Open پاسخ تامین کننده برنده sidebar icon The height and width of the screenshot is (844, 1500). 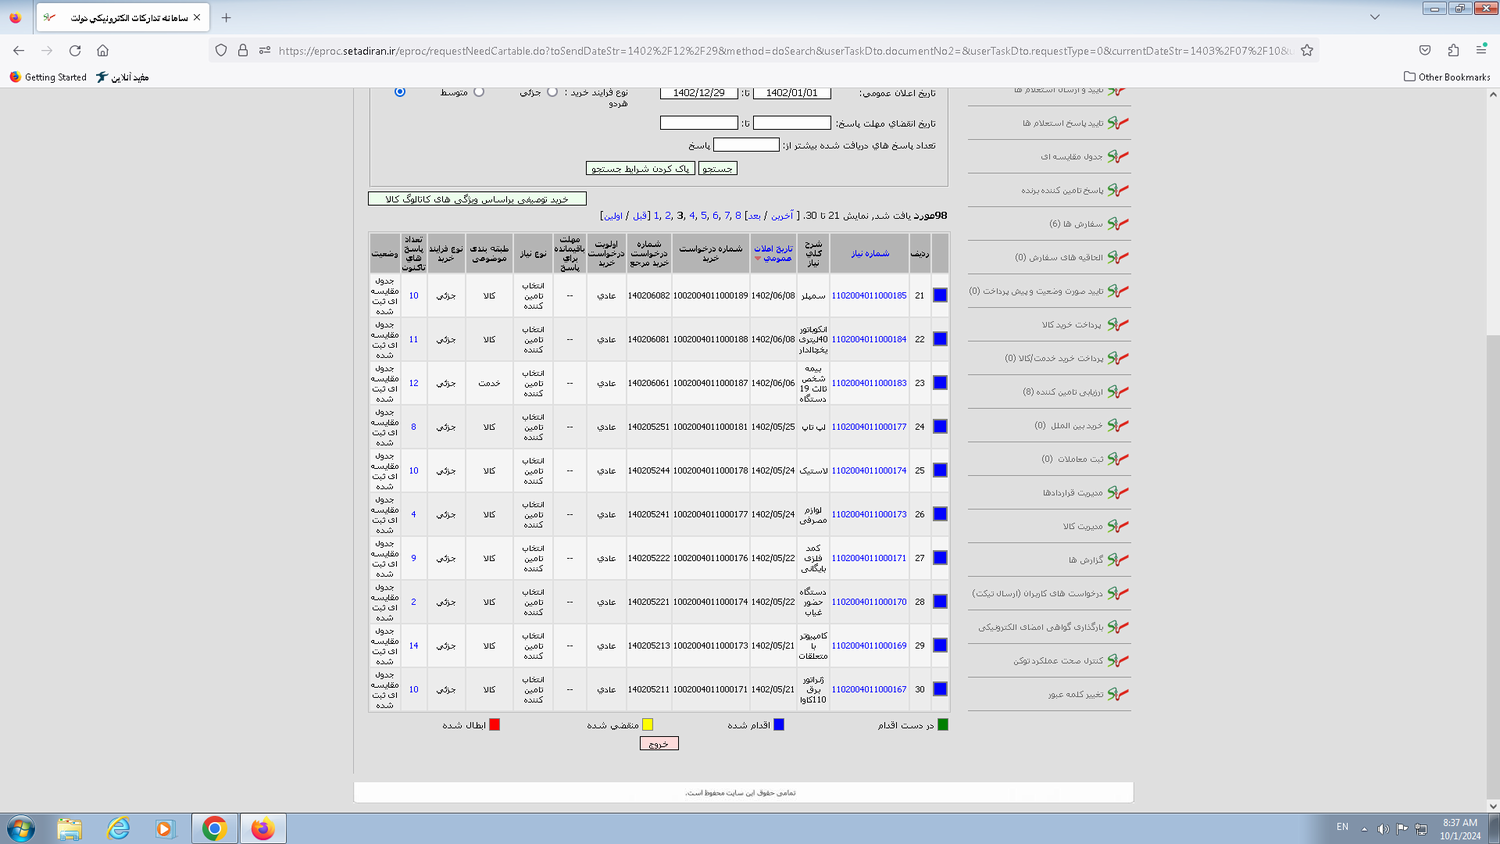coord(1118,190)
